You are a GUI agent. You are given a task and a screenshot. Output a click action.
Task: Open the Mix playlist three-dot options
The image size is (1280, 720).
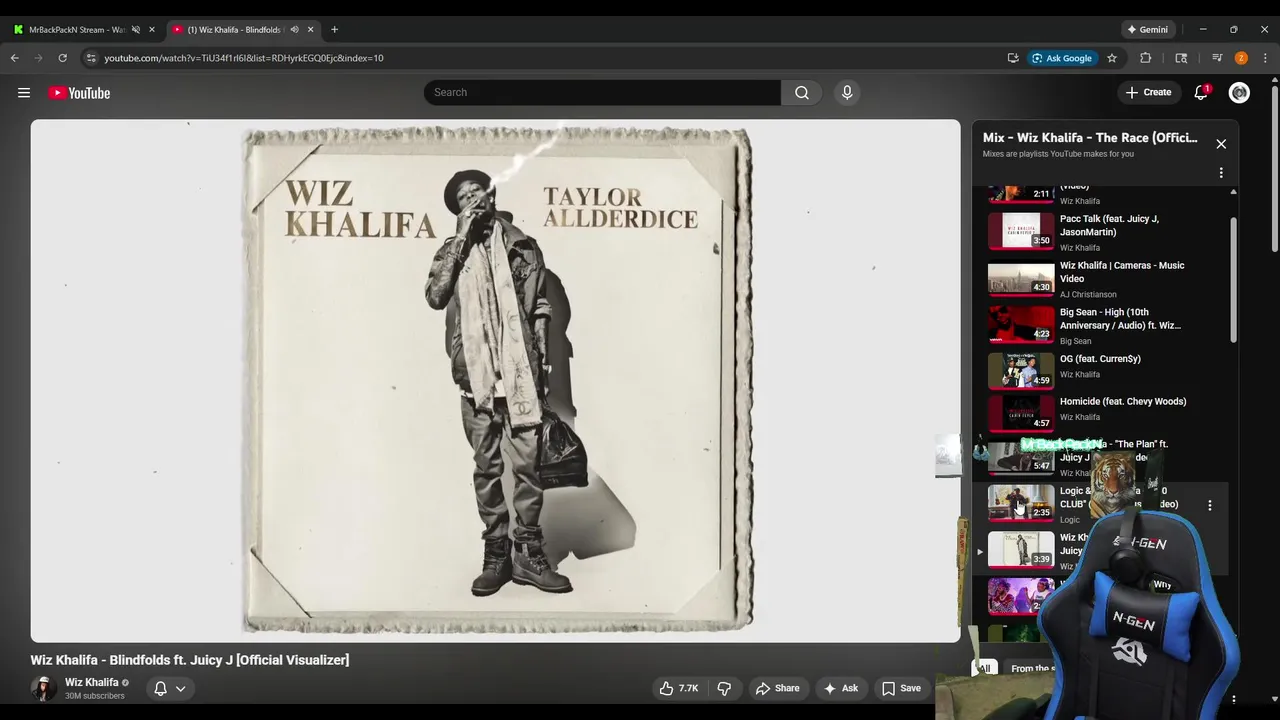click(1221, 173)
